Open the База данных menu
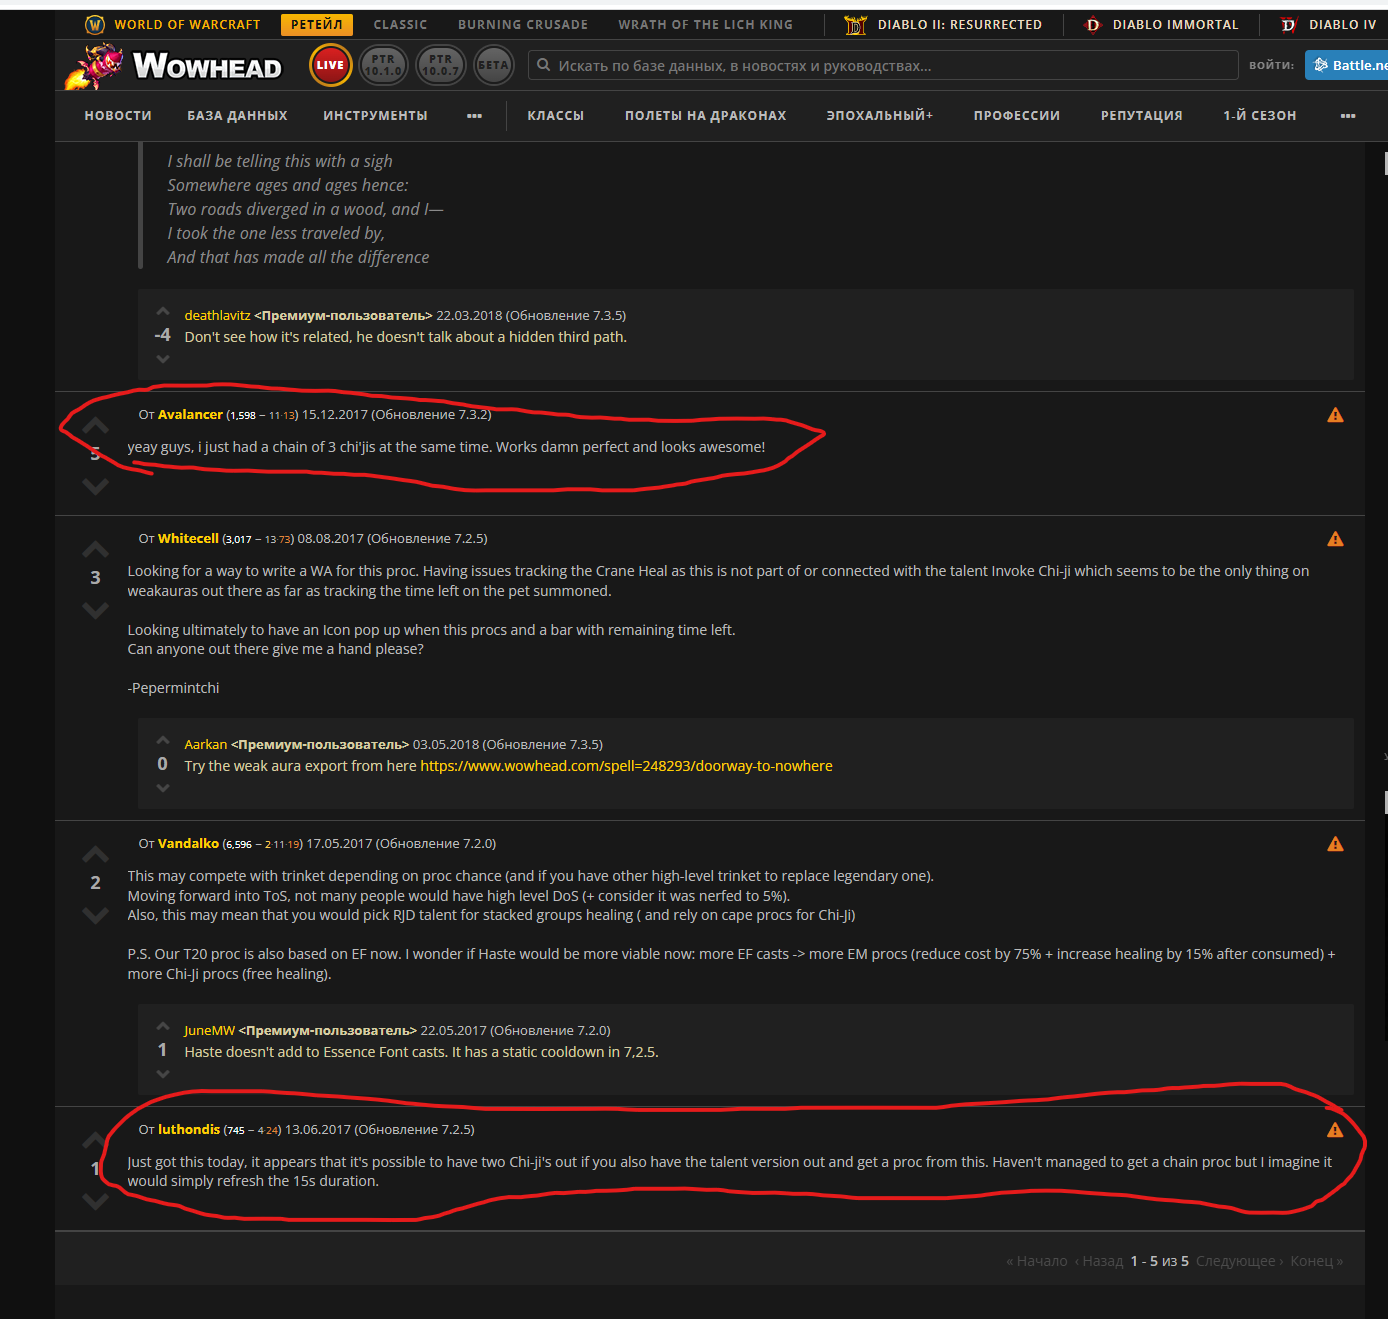The height and width of the screenshot is (1319, 1388). [237, 116]
